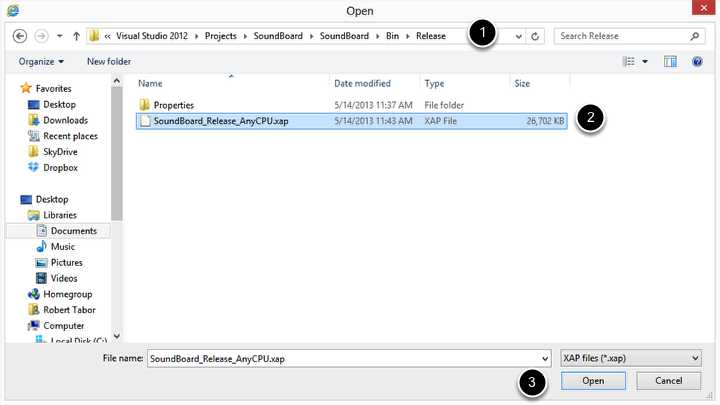Click the Homegroup icon

(x=34, y=294)
